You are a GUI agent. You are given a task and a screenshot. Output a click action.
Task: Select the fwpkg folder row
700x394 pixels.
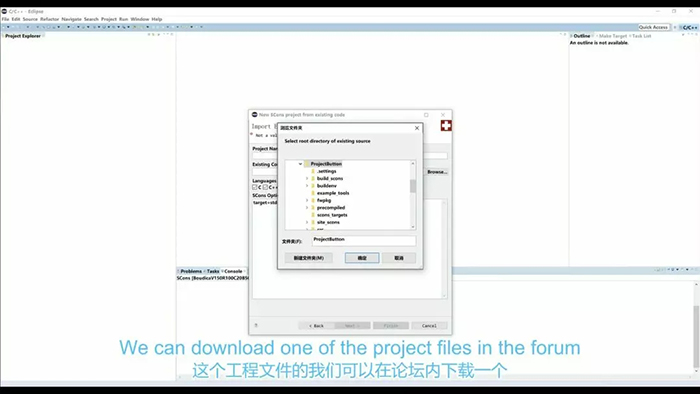324,200
